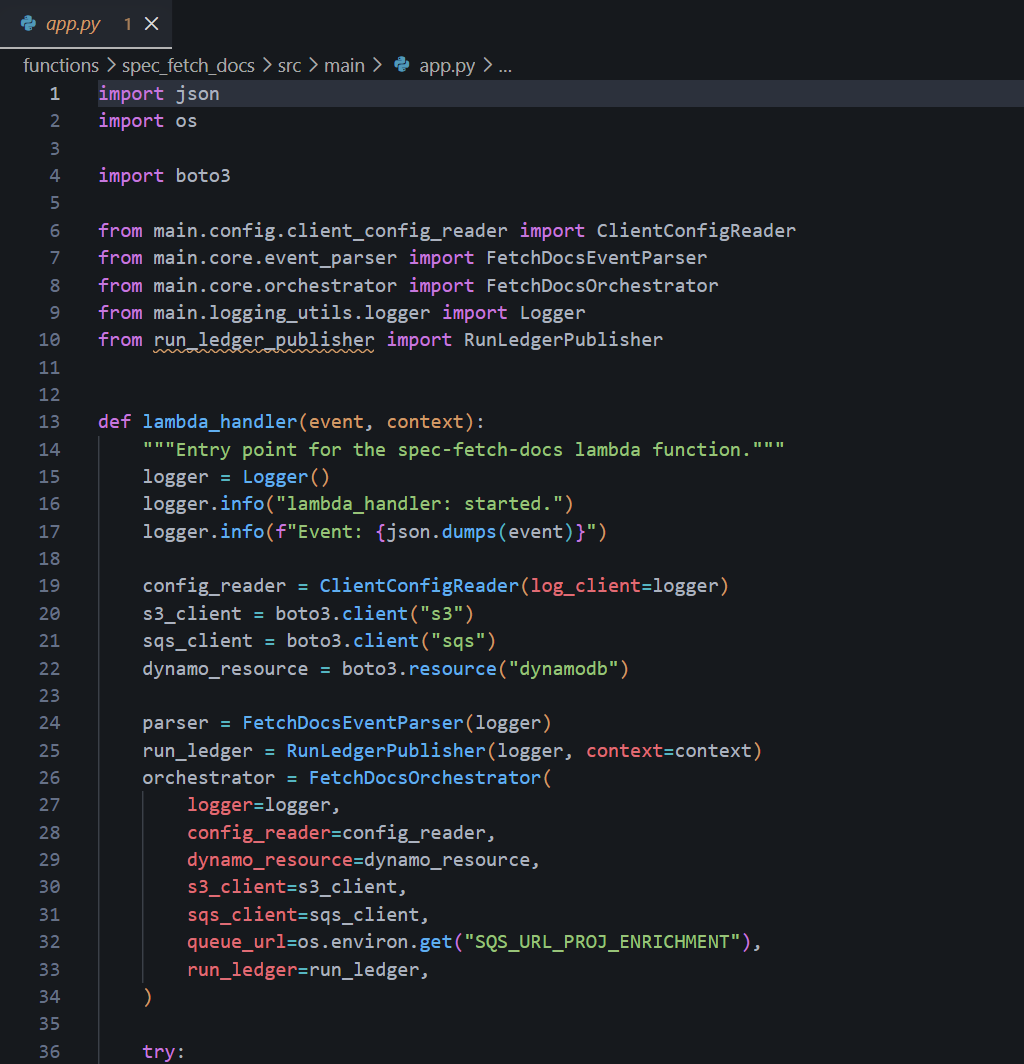Viewport: 1024px width, 1064px height.
Task: Click the 'orchestrator' variable on line 26
Action: coord(209,778)
